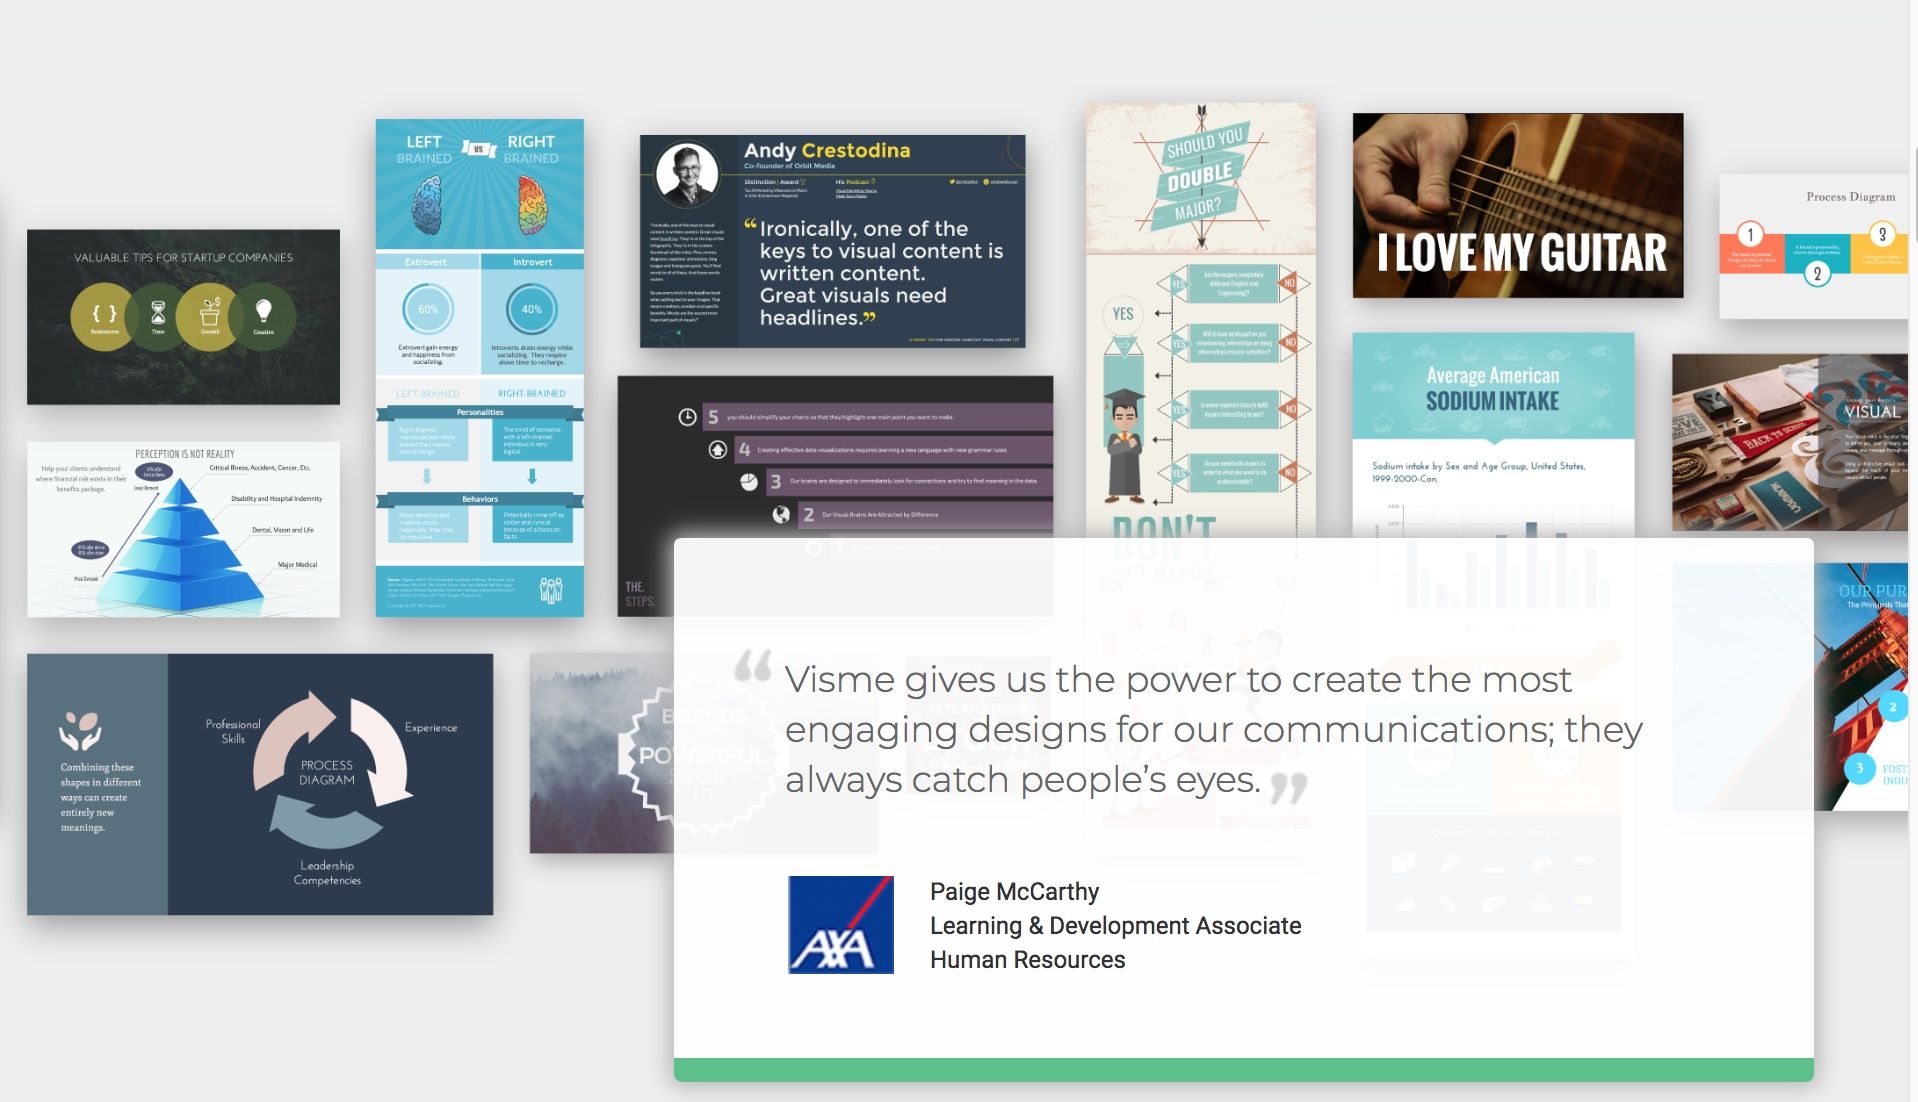The width and height of the screenshot is (1918, 1102).
Task: Open the Process Diagram slide with numbered circles
Action: [1813, 246]
